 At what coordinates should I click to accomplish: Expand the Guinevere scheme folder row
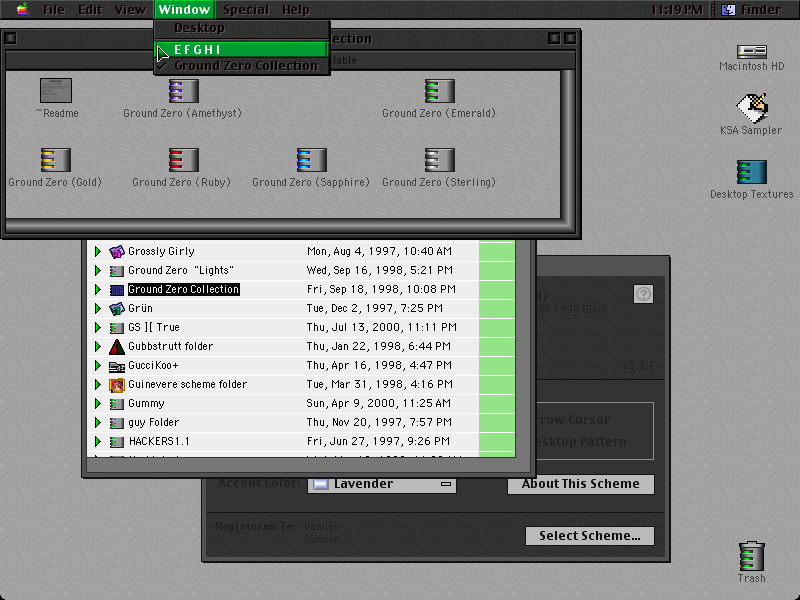coord(97,384)
